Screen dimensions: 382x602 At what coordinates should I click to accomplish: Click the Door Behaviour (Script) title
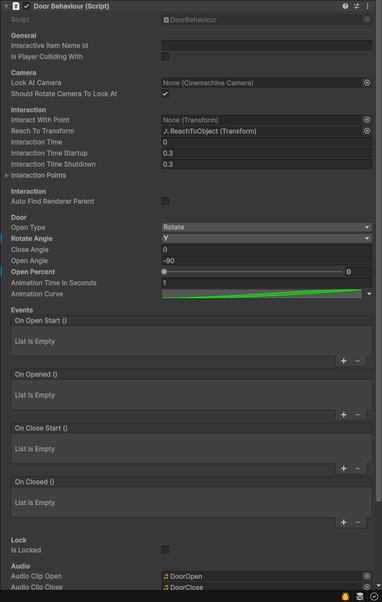tap(71, 6)
